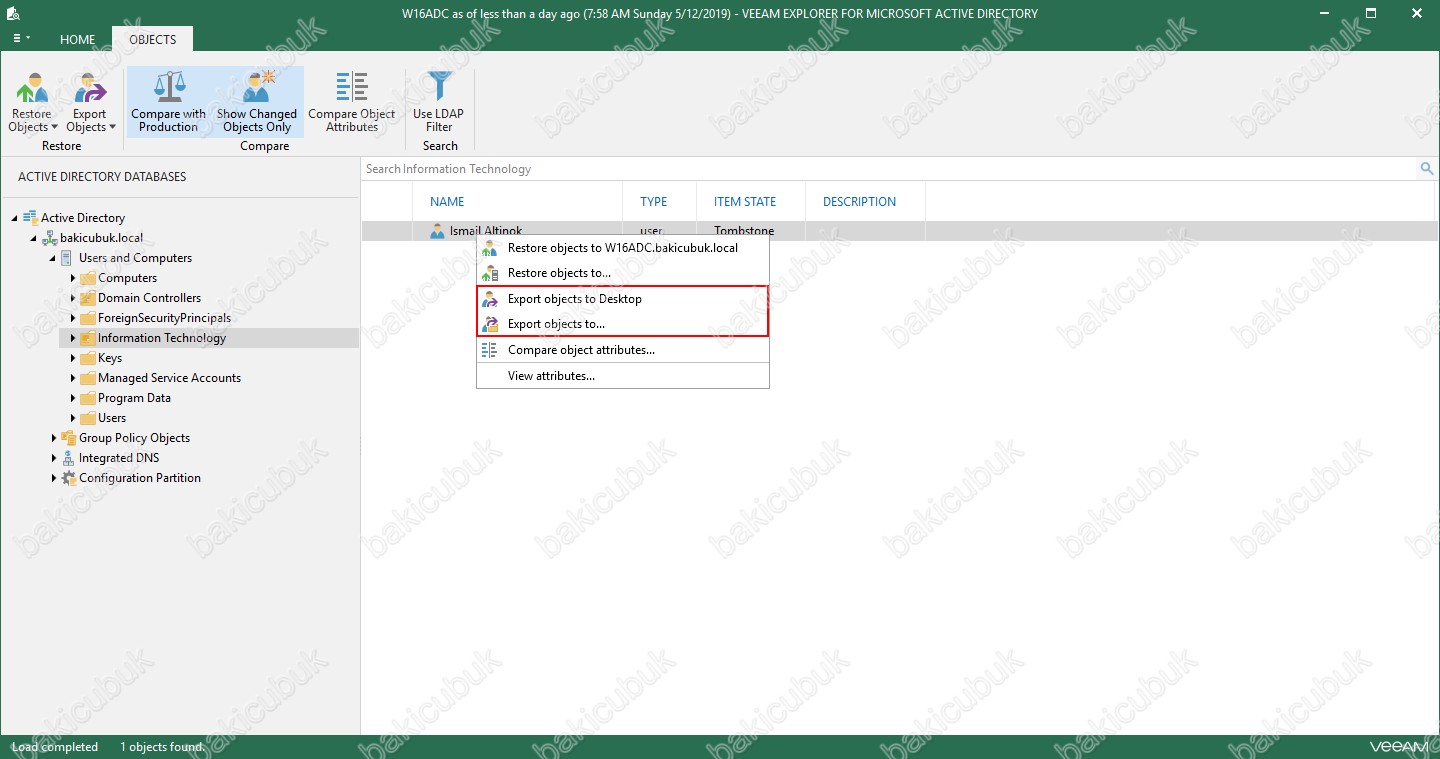Viewport: 1440px width, 759px height.
Task: Expand the Computers folder arrow
Action: coord(73,278)
